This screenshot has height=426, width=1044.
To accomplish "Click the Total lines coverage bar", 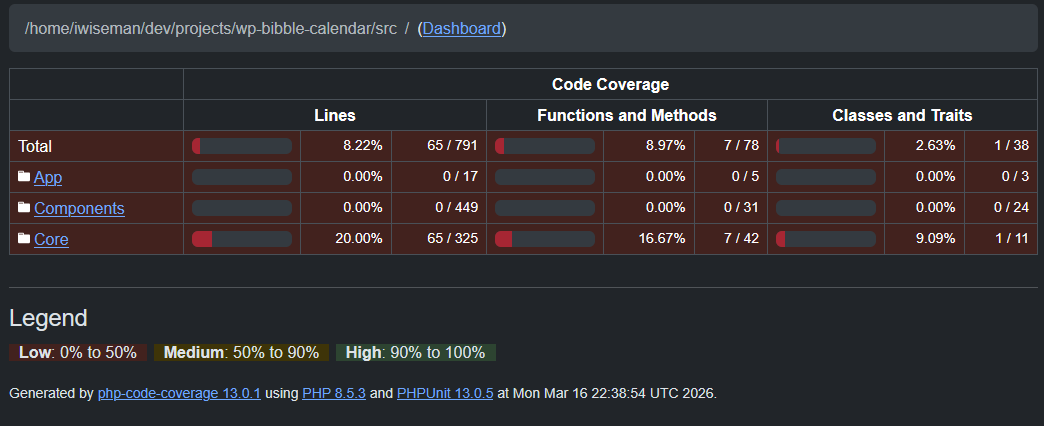I will point(242,146).
